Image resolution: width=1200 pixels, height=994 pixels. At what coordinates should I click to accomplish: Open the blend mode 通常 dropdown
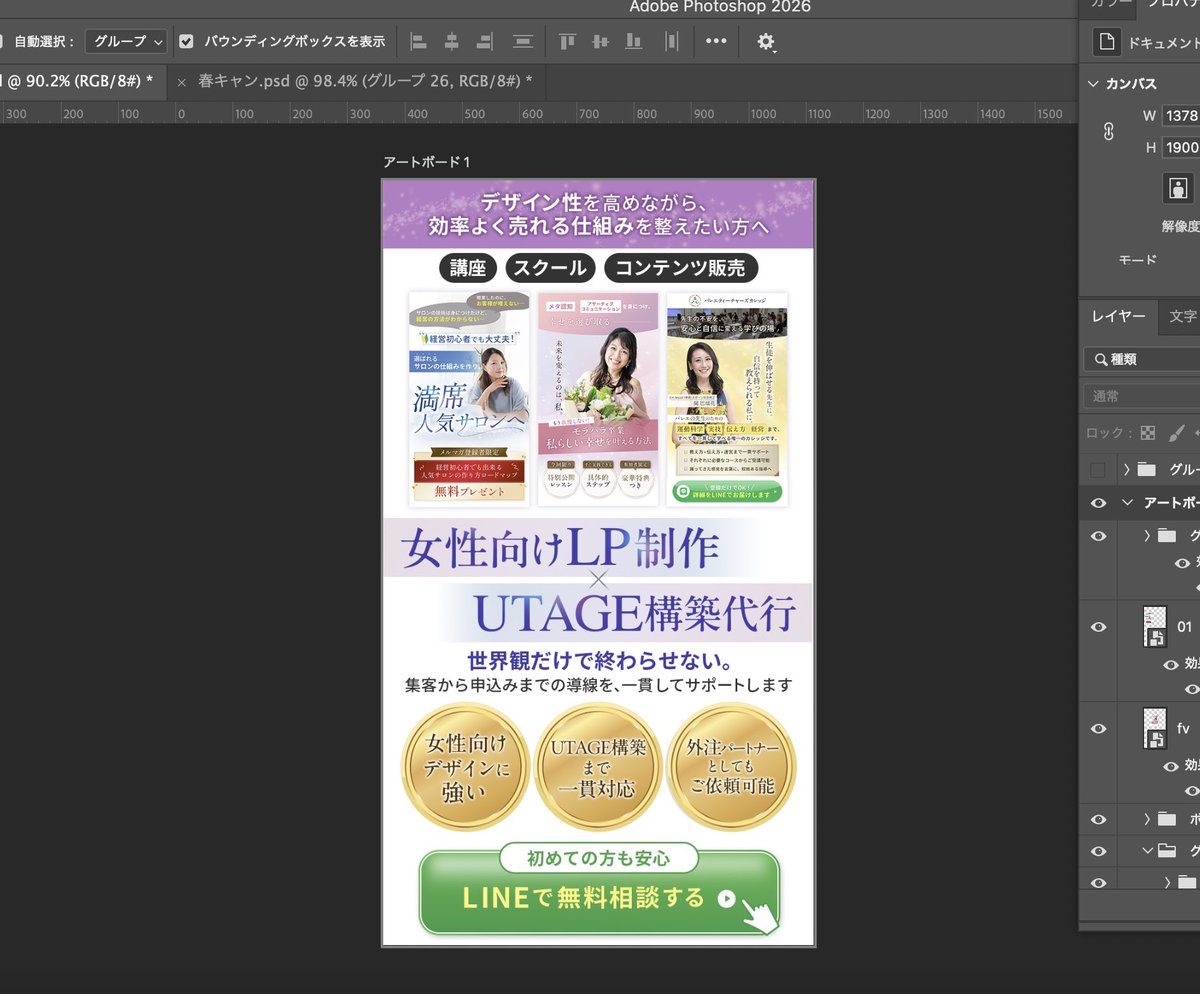(1143, 396)
